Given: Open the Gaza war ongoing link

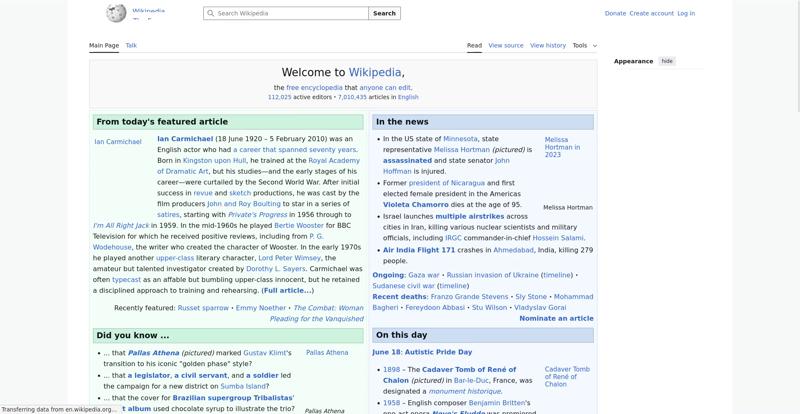Looking at the screenshot, I should (423, 275).
